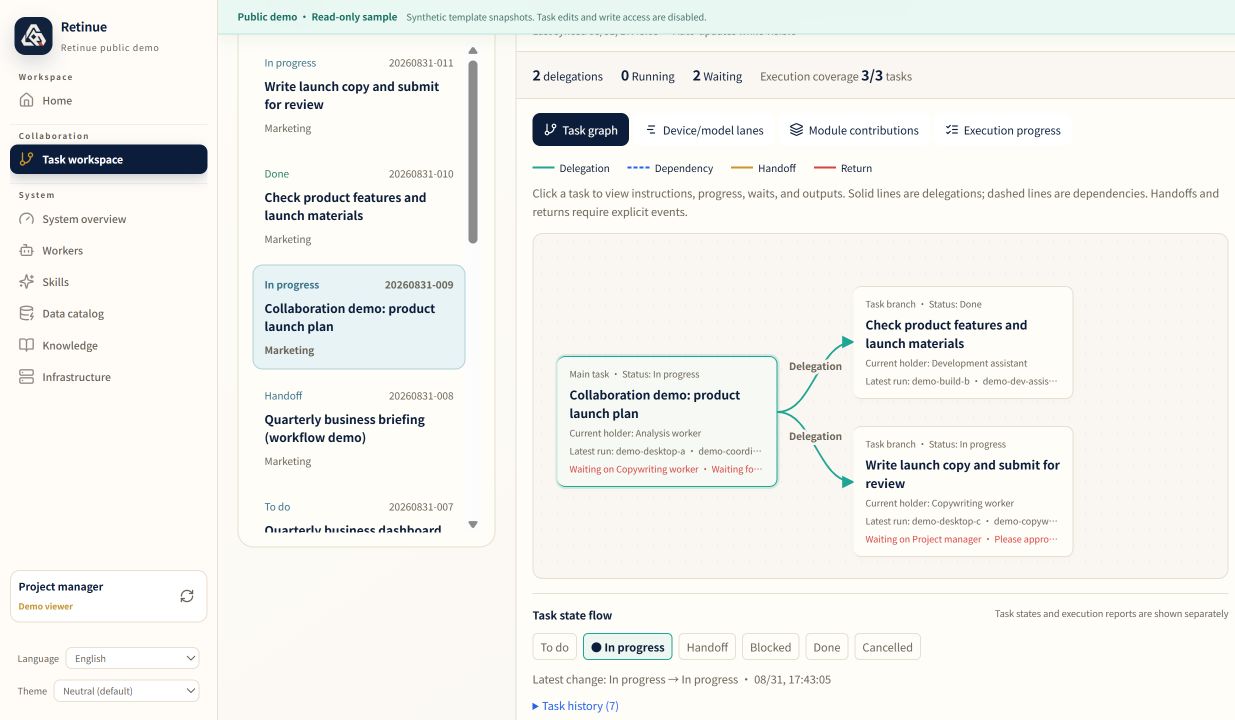Click the Retinue logo icon
1235x720 pixels.
pos(33,36)
